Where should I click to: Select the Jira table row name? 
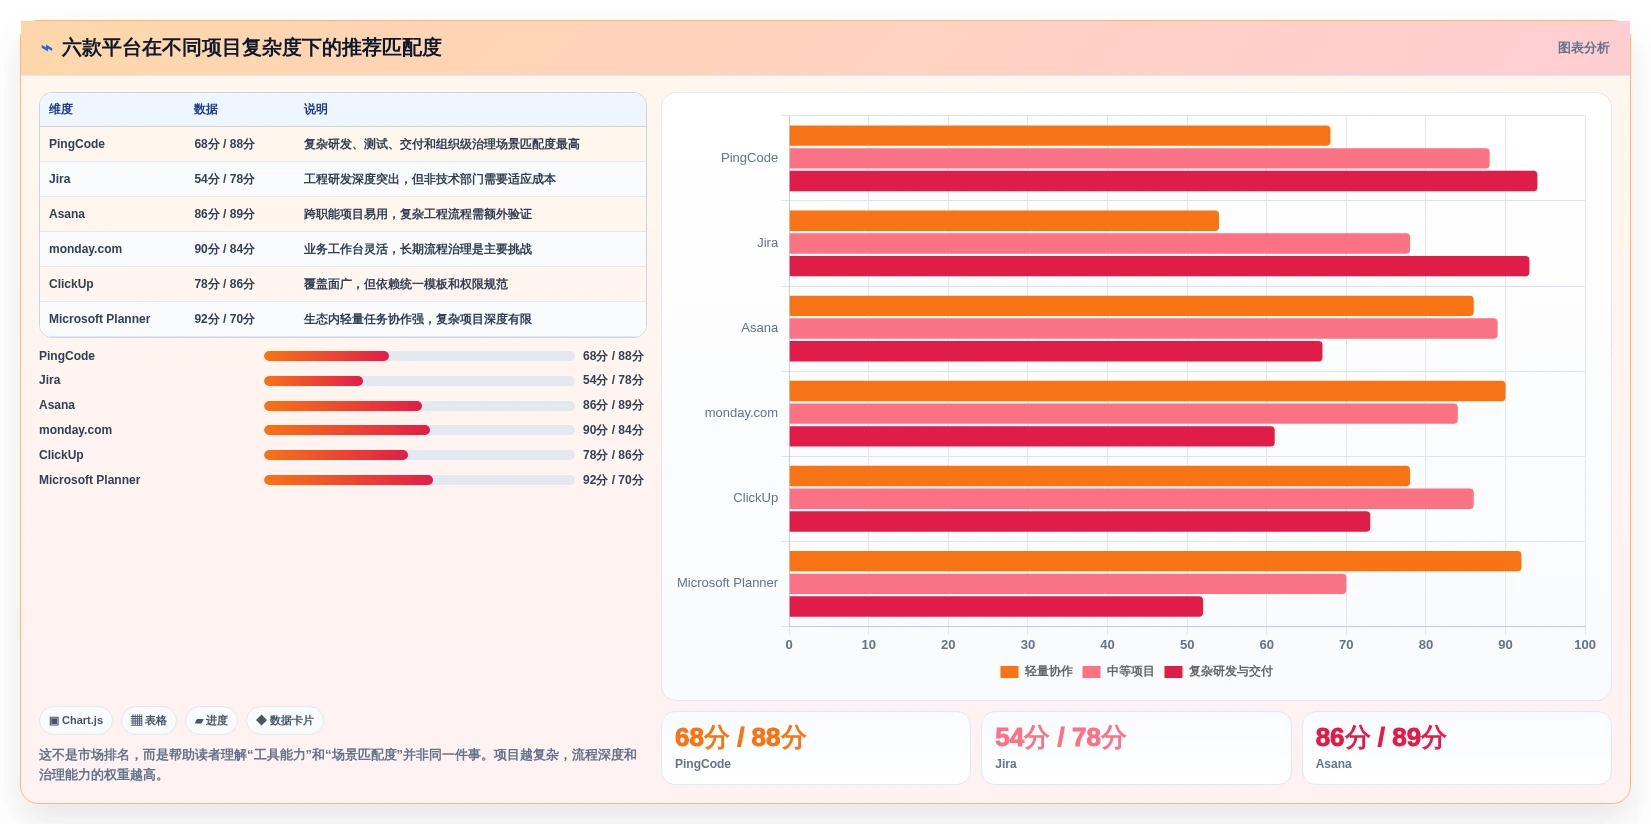point(60,179)
